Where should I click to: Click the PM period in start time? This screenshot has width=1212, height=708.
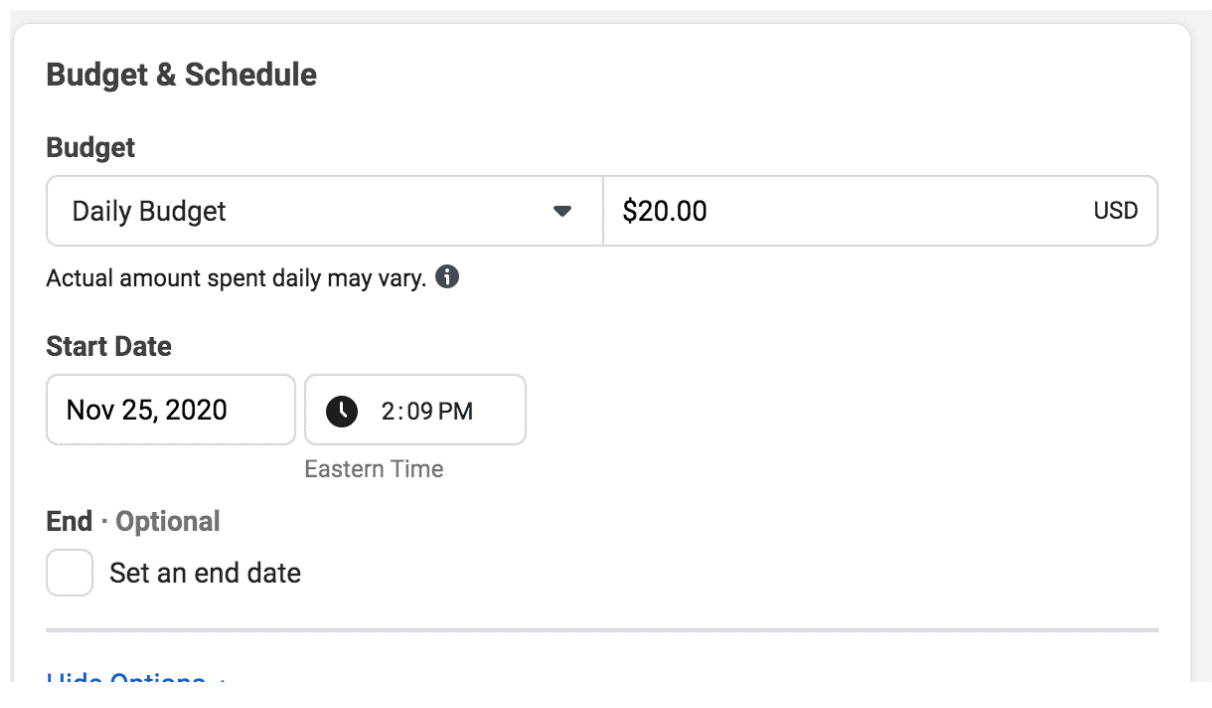coord(455,411)
